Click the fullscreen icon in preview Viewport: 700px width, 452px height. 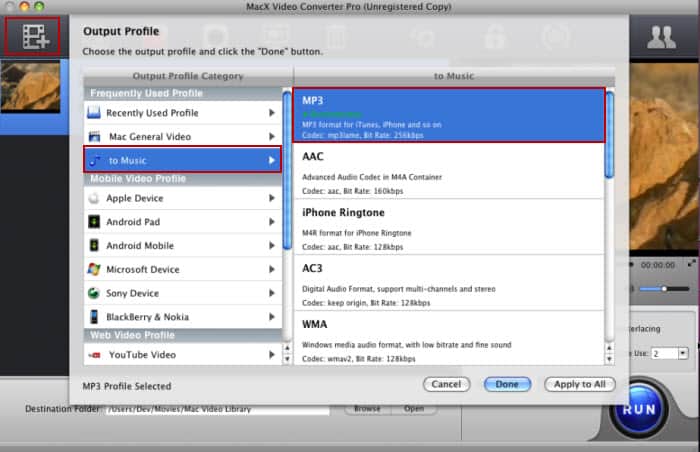pyautogui.click(x=692, y=264)
